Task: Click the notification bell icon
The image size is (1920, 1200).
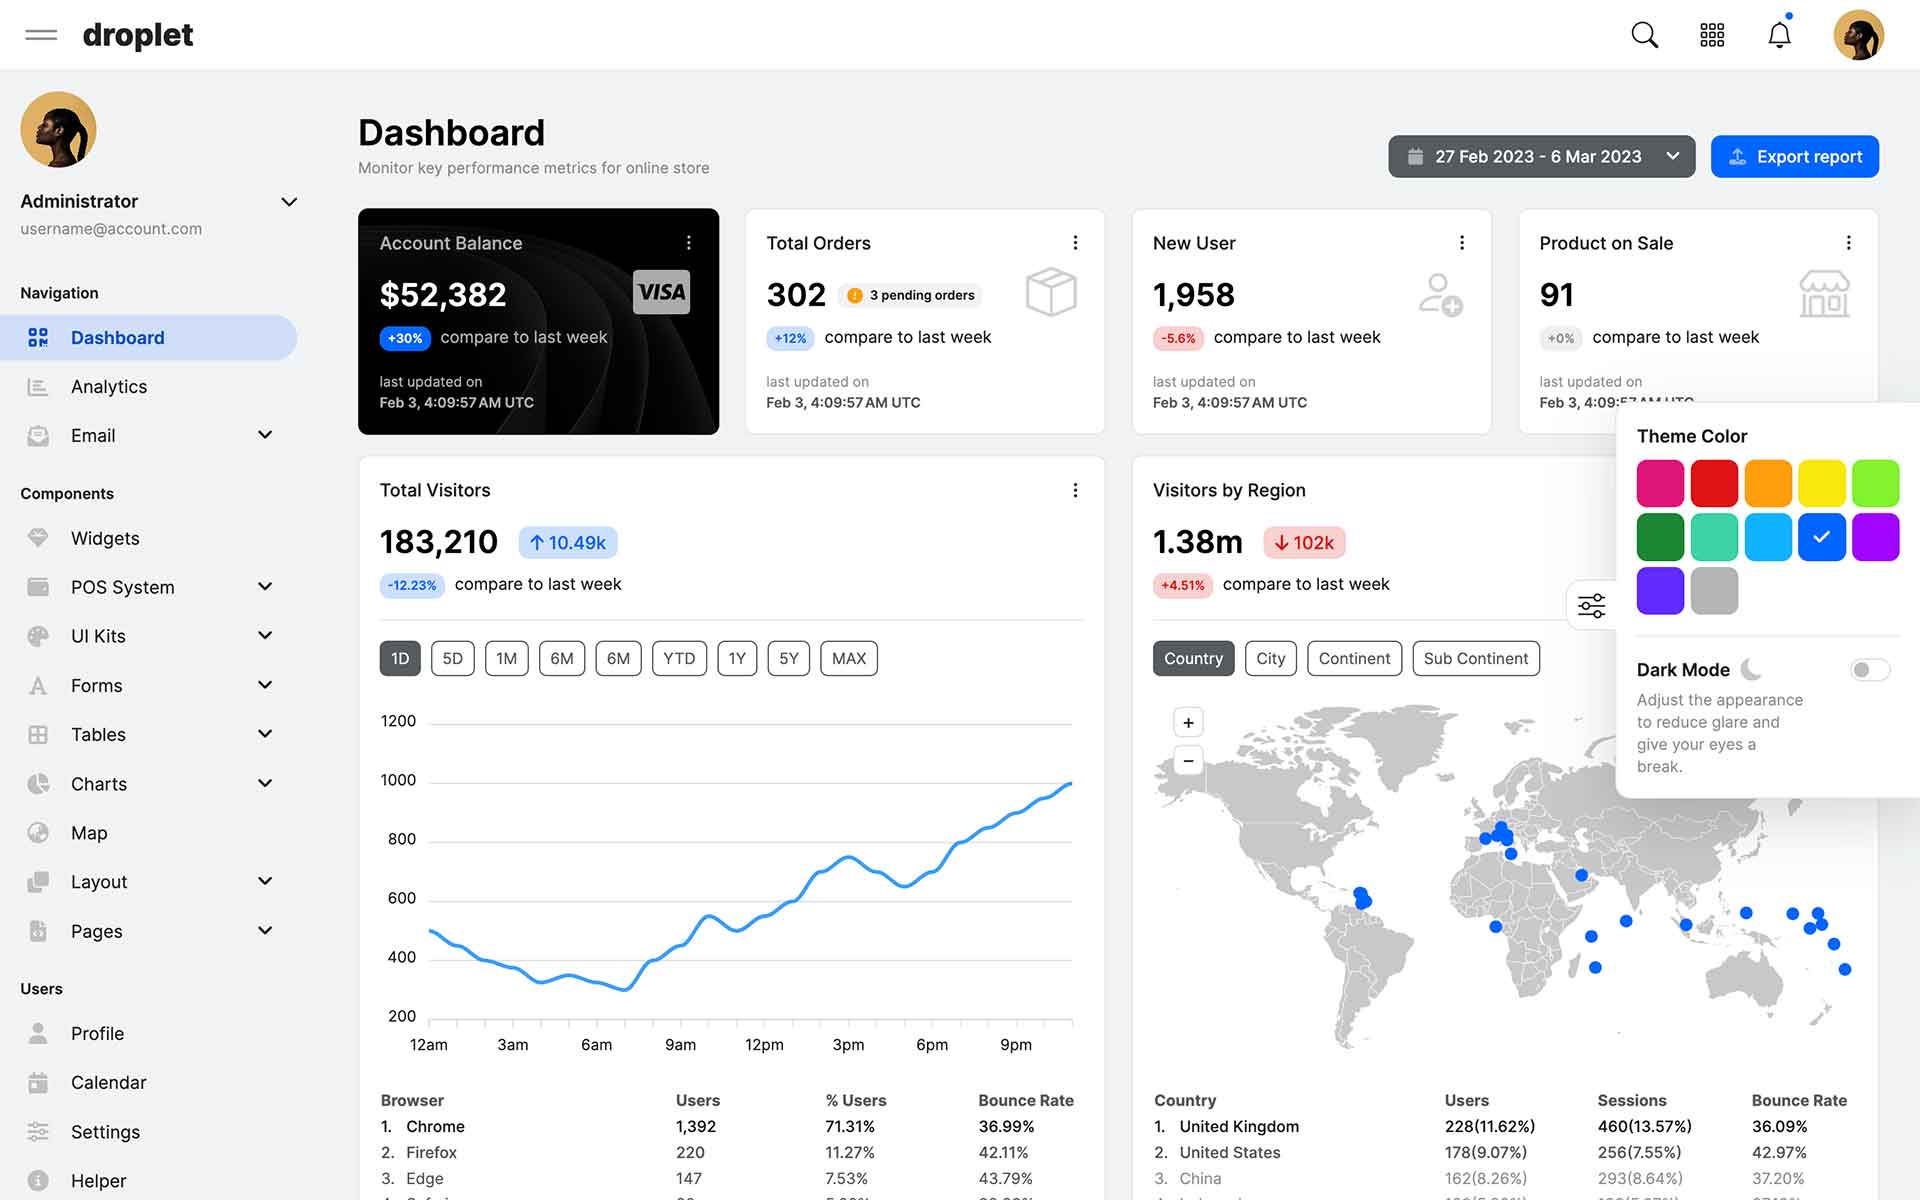Action: (x=1779, y=35)
